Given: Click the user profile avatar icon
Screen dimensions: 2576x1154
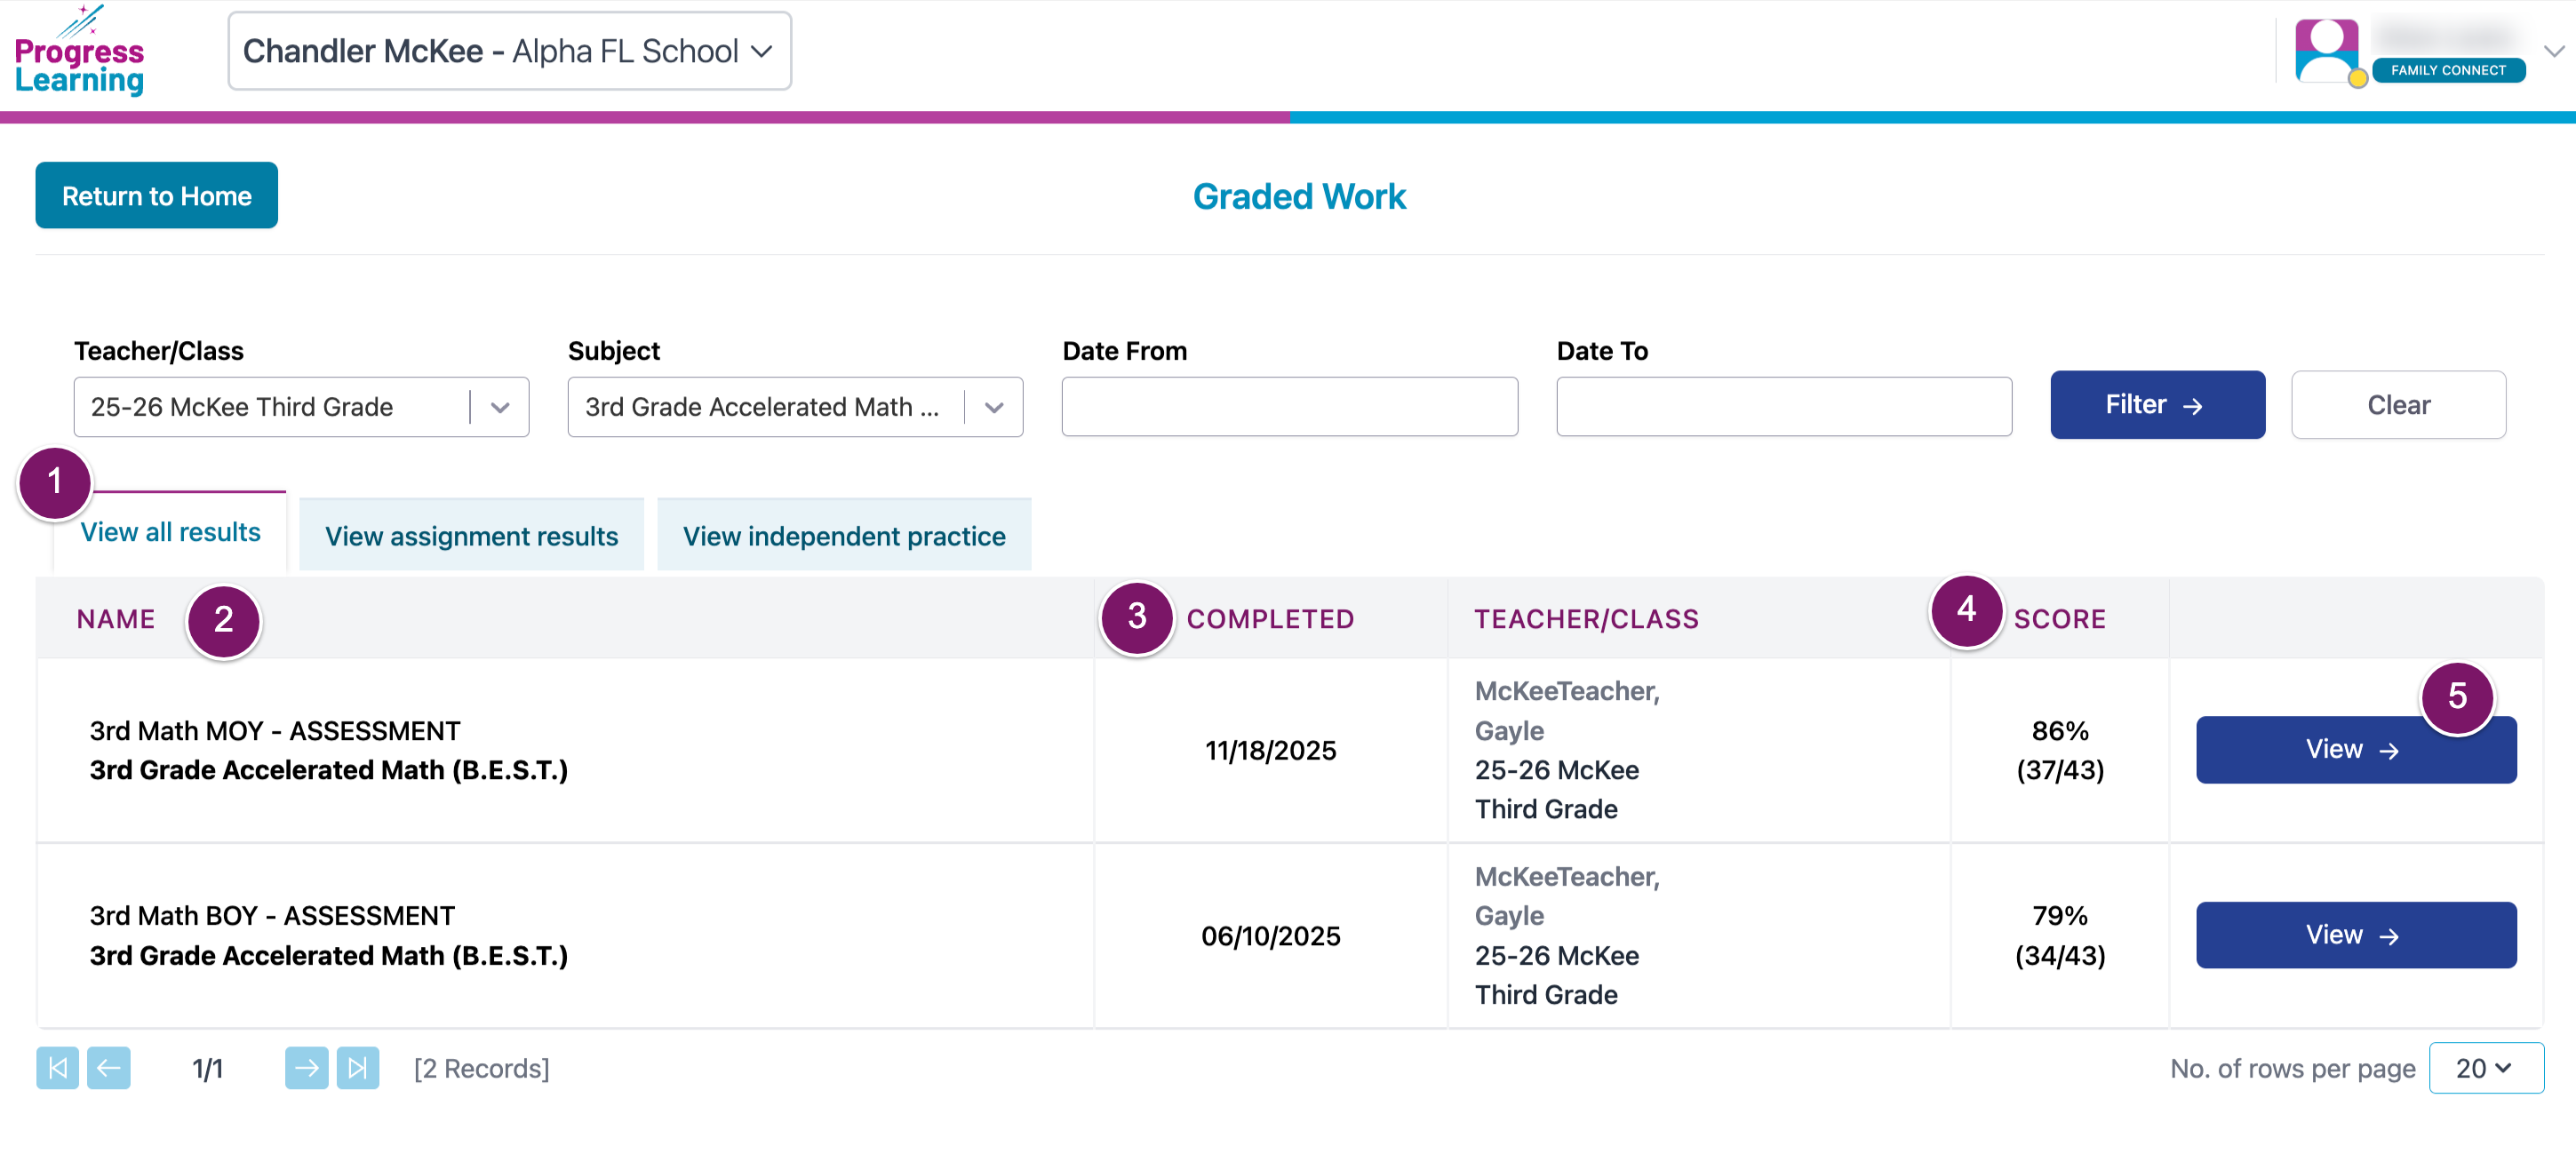Looking at the screenshot, I should (2325, 51).
